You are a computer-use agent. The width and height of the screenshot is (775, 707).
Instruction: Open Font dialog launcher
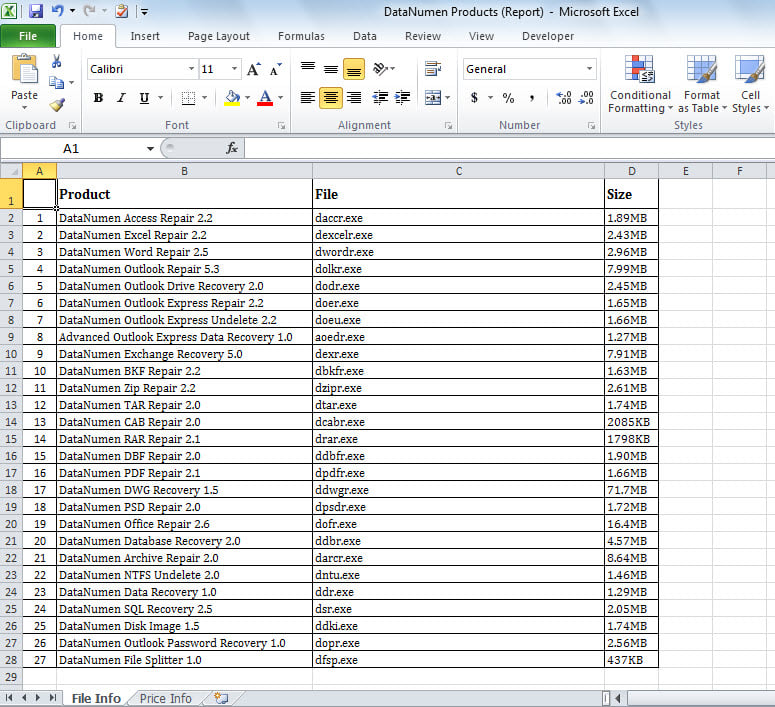281,126
